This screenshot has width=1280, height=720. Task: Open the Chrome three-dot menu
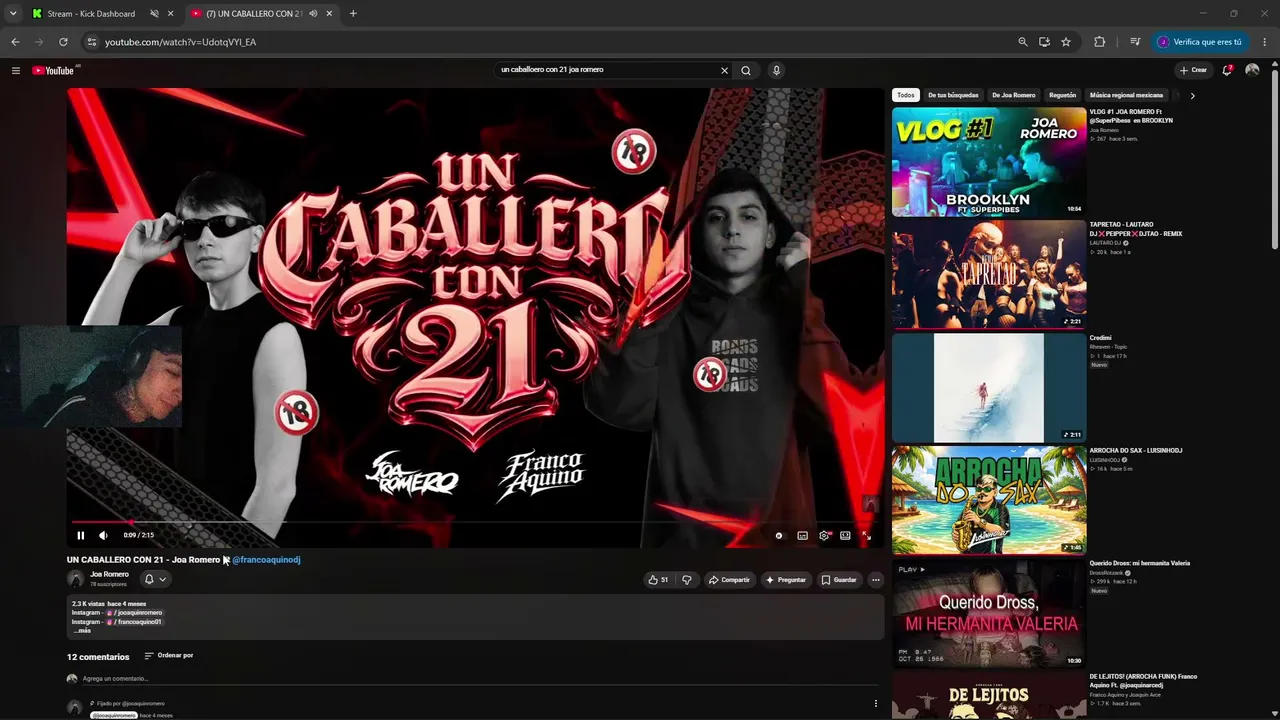click(x=1265, y=42)
